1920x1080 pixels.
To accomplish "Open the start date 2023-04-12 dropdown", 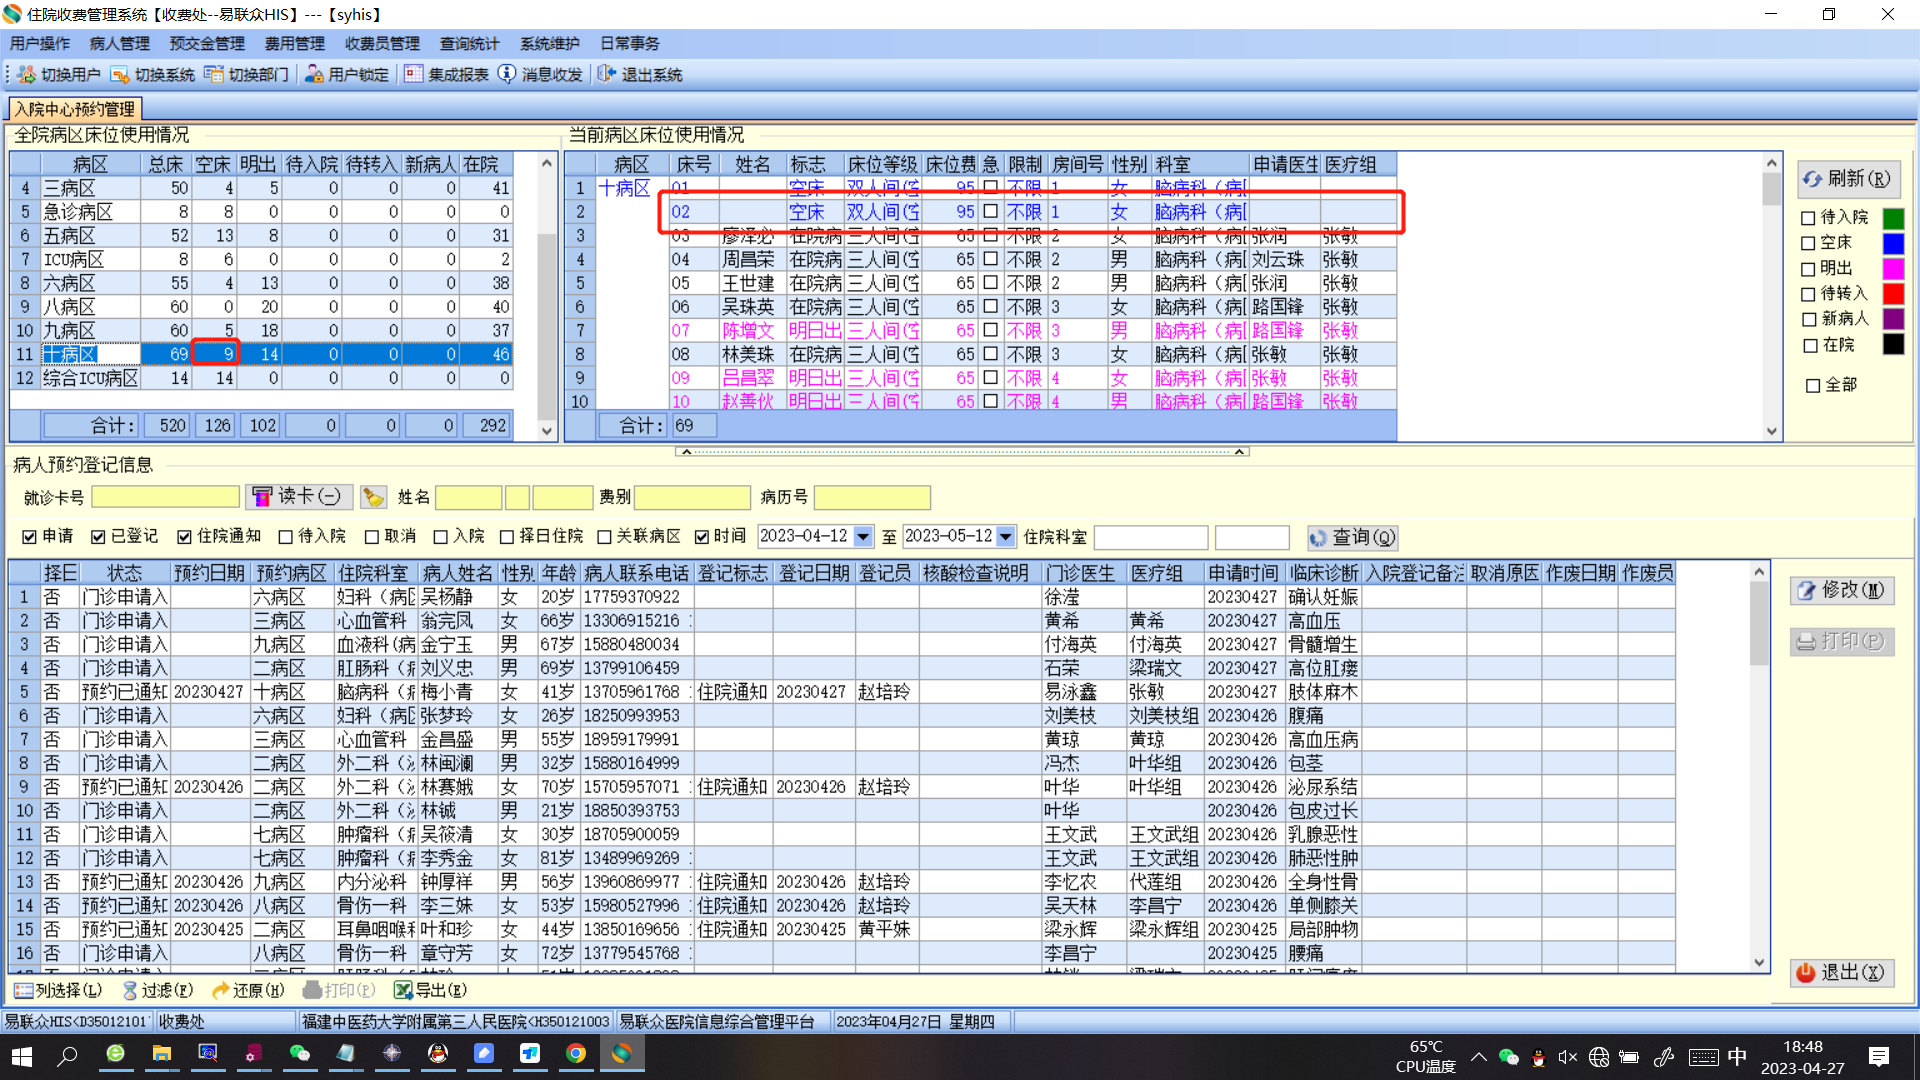I will click(863, 537).
